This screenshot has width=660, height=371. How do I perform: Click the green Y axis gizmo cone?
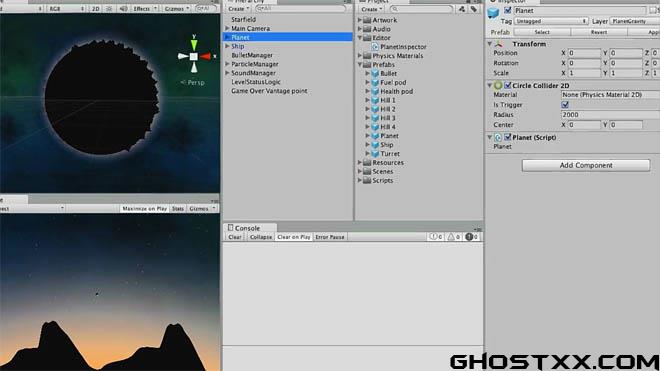(x=194, y=45)
